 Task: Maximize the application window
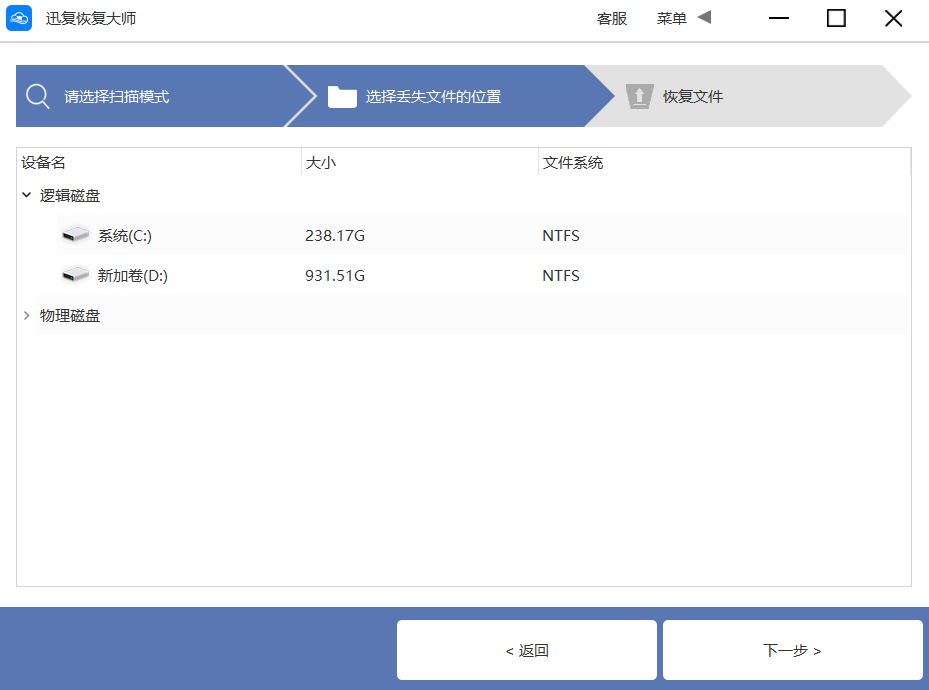[x=836, y=18]
